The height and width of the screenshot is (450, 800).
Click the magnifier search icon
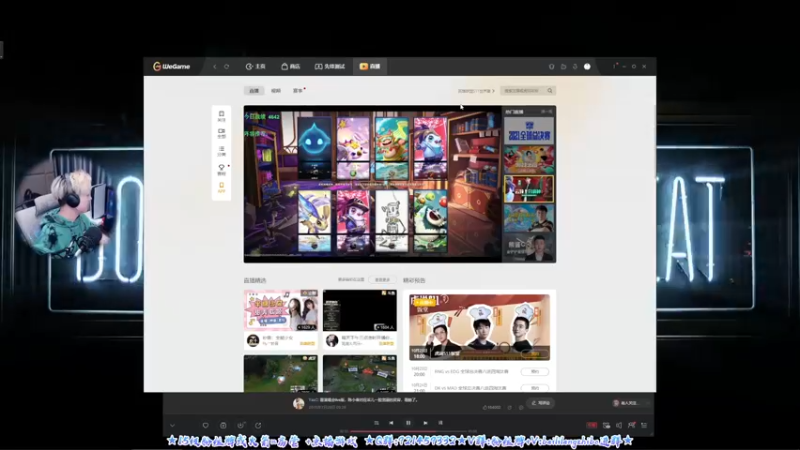coord(550,91)
